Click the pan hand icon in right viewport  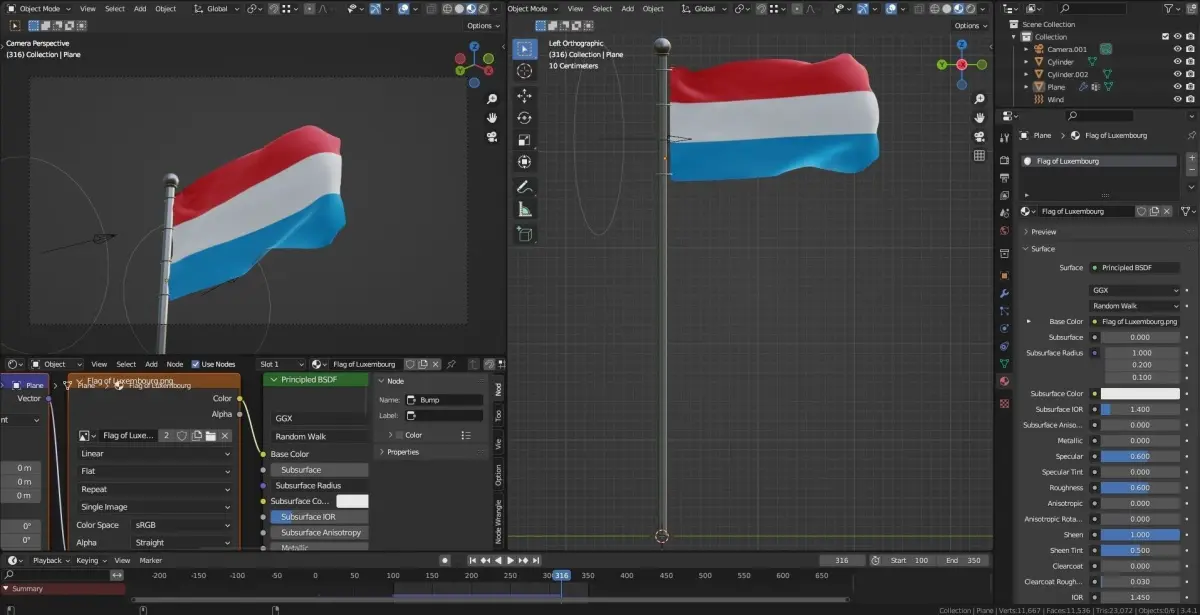tap(979, 119)
